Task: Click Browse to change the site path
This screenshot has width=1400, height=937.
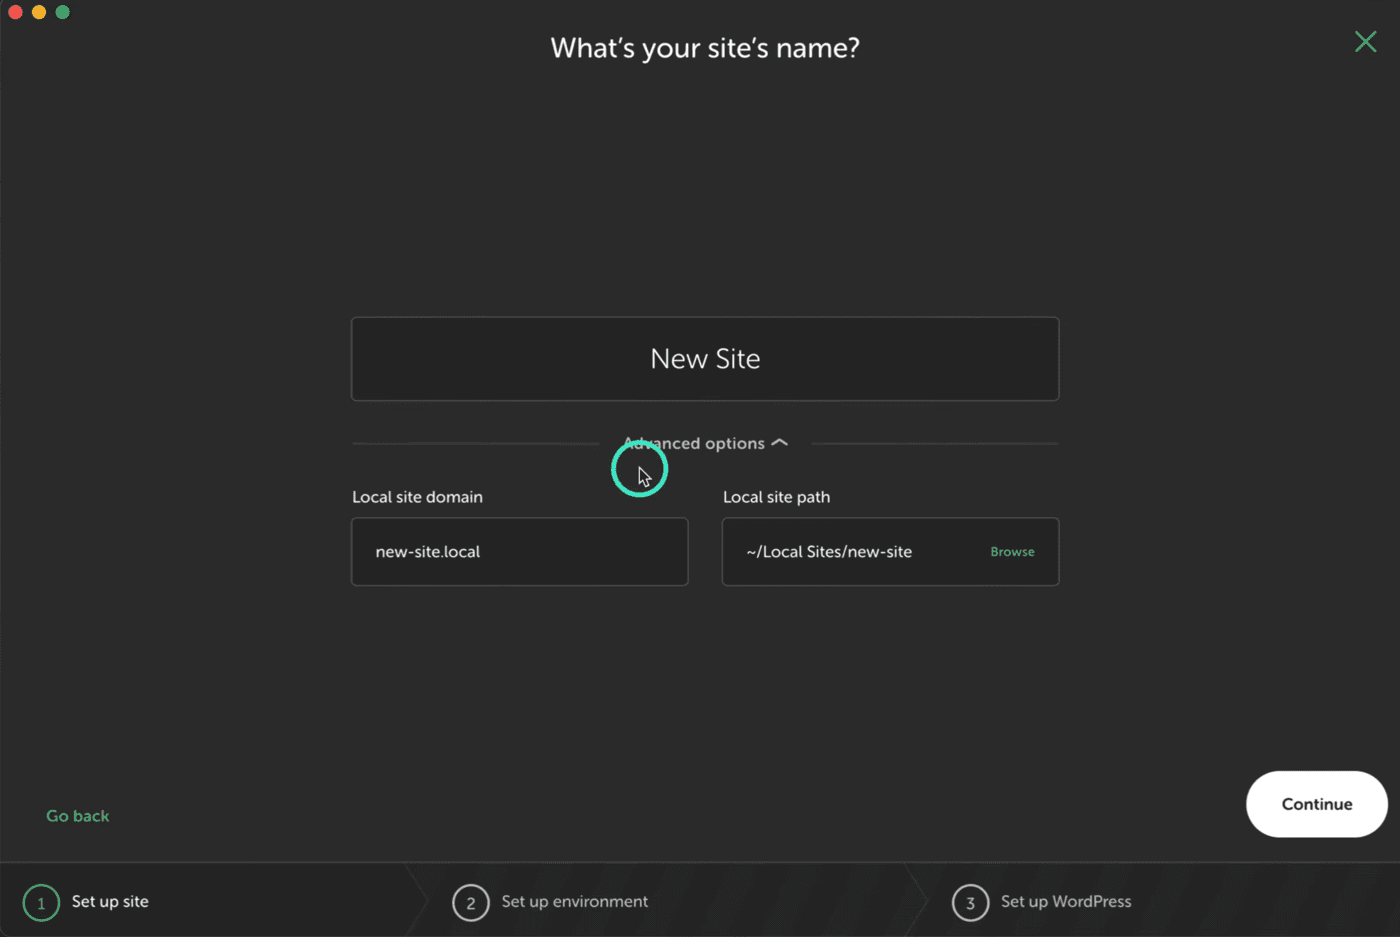Action: [x=1012, y=551]
